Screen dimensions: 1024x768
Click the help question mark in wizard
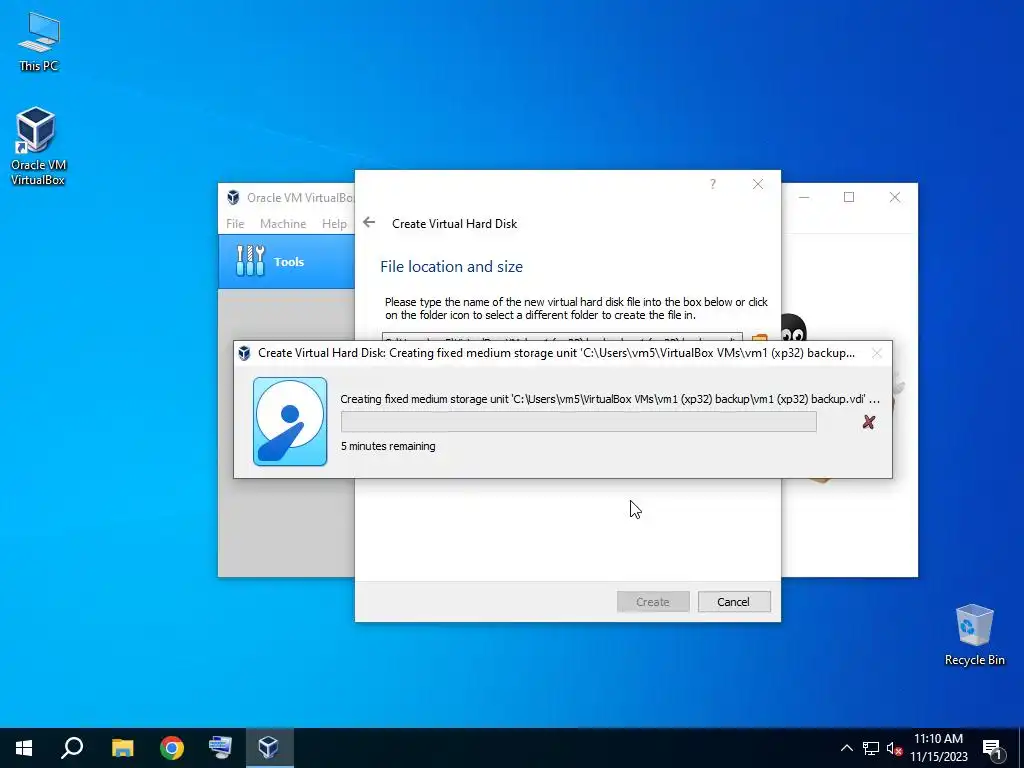pyautogui.click(x=712, y=184)
